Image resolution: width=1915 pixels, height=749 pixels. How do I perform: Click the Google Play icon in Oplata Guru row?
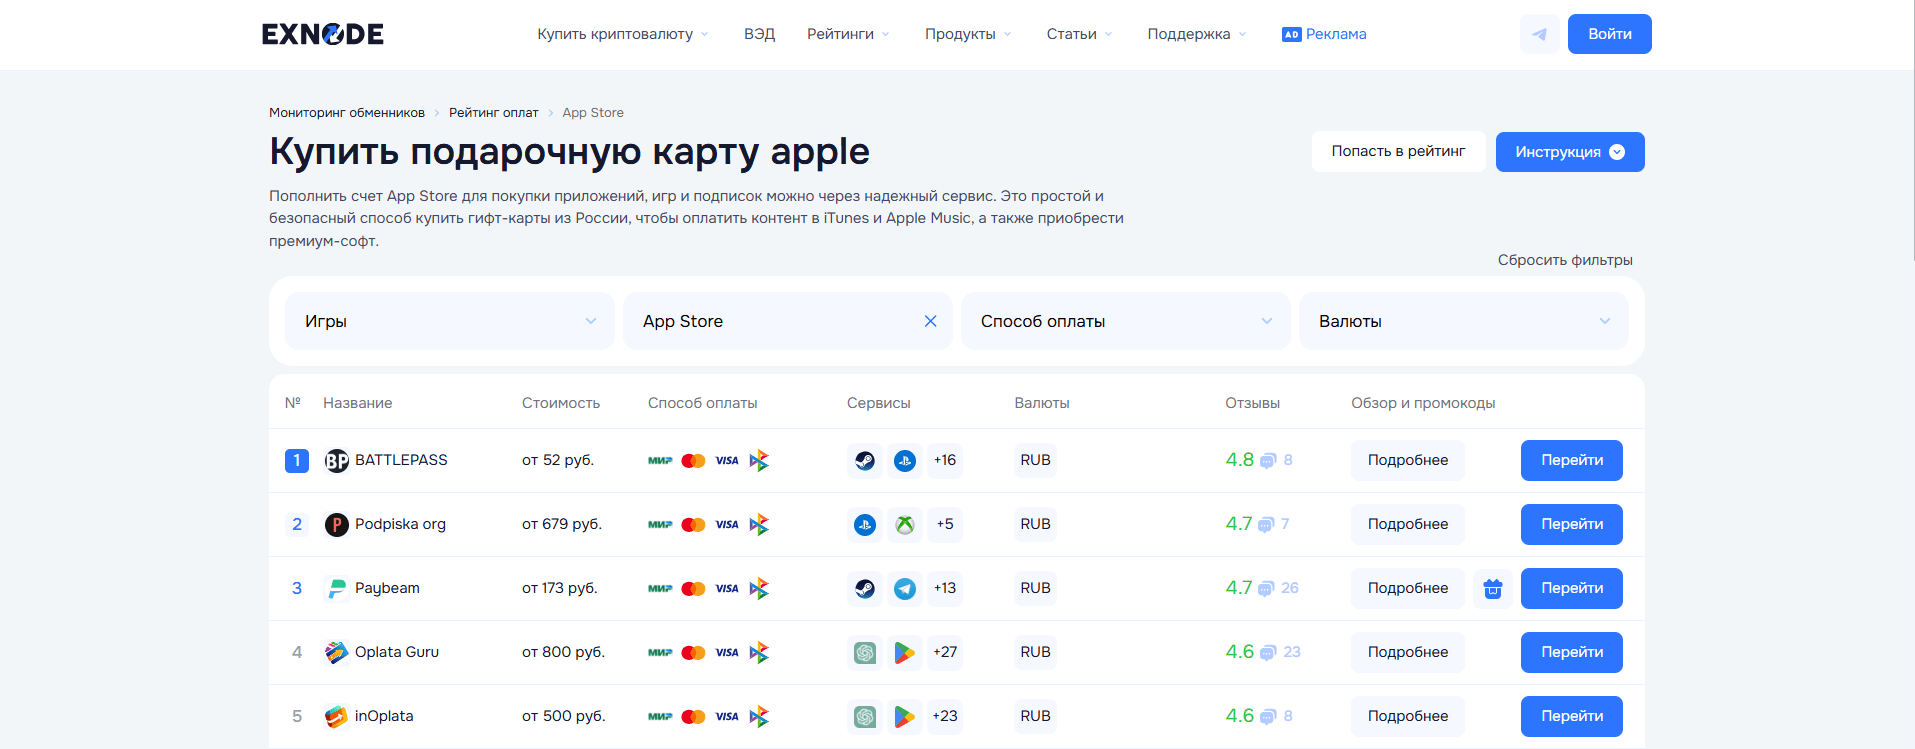point(905,653)
